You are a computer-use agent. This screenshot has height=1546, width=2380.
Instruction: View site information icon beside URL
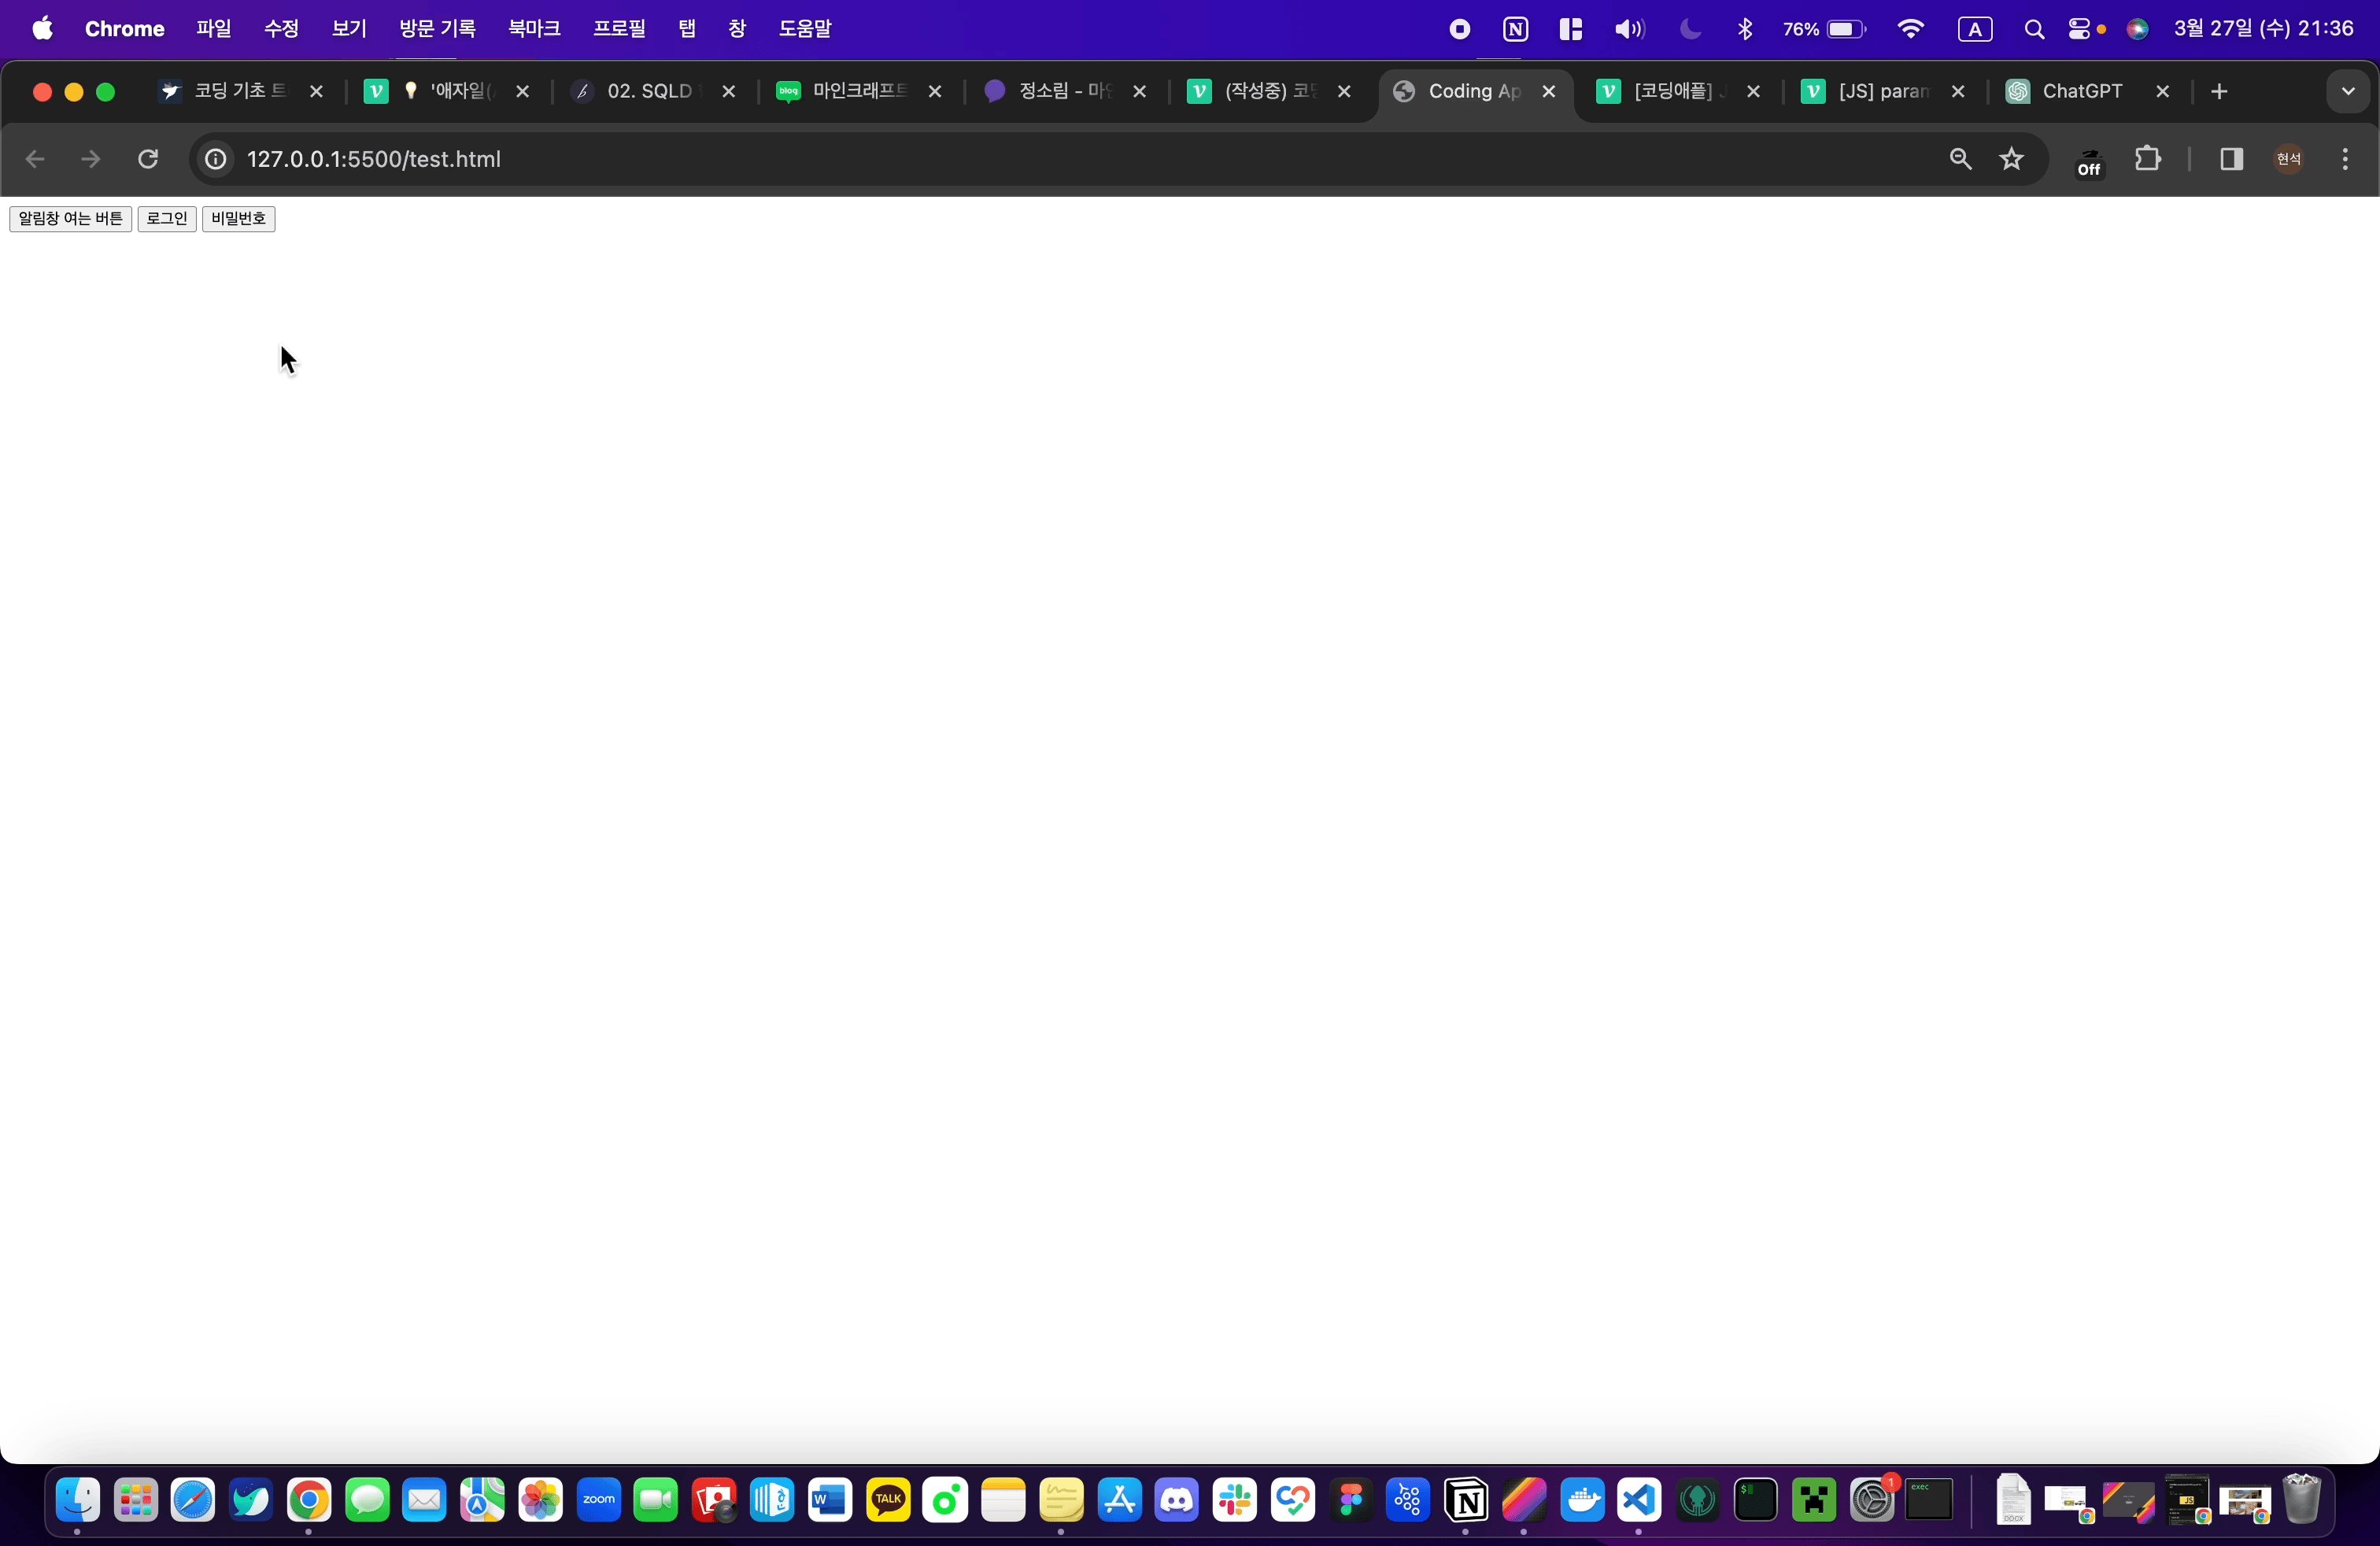coord(215,159)
